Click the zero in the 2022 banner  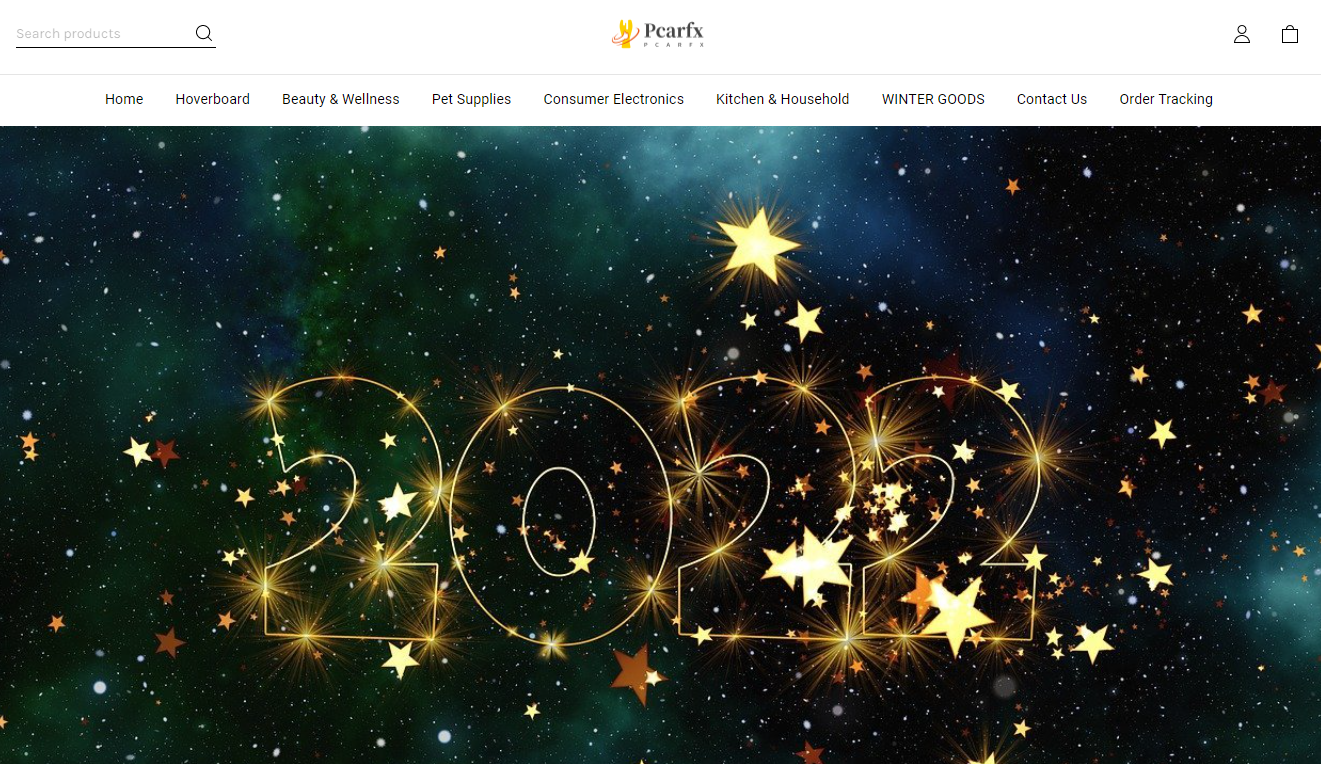[x=559, y=517]
